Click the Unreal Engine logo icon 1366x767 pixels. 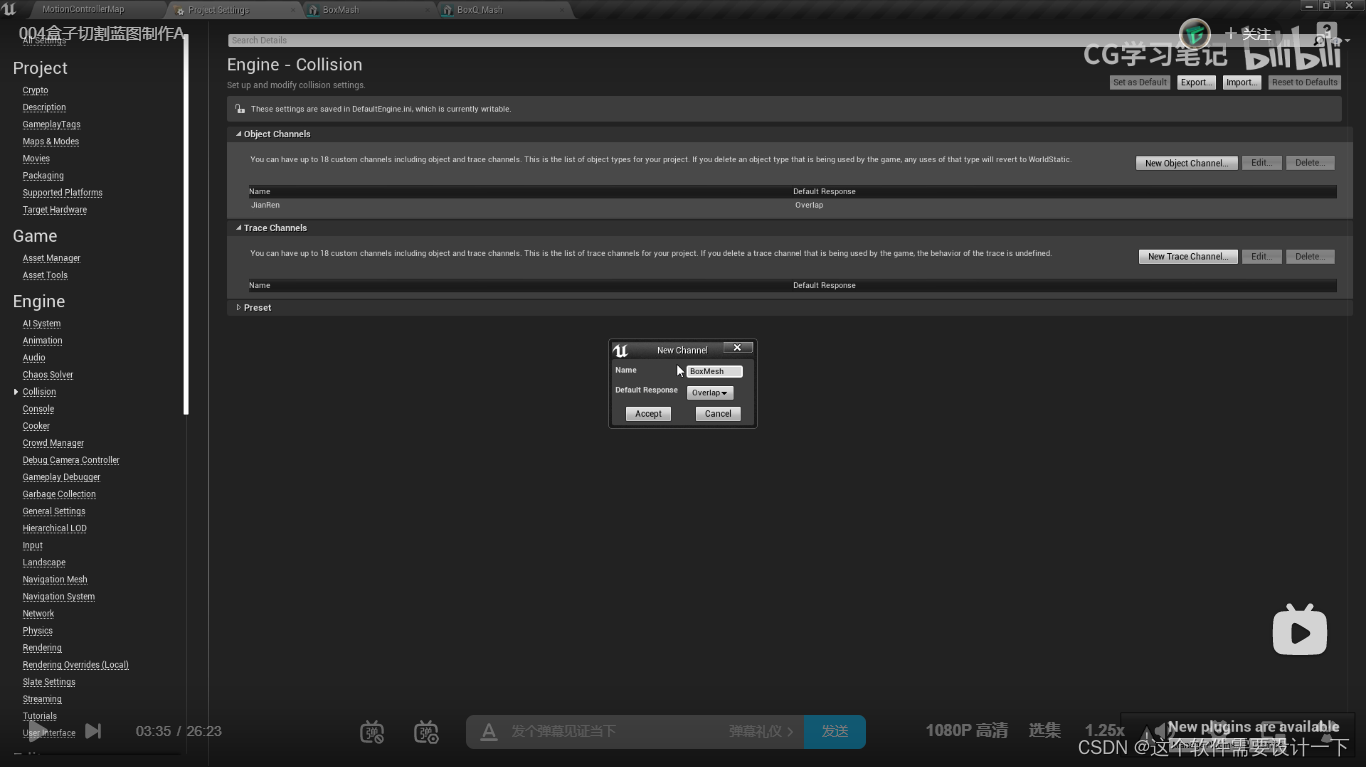click(10, 9)
